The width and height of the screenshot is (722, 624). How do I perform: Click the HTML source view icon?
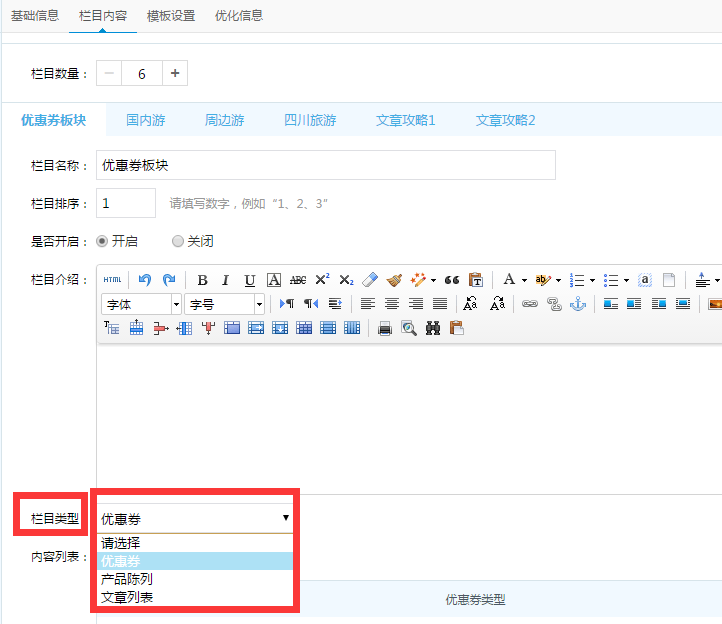pyautogui.click(x=112, y=280)
